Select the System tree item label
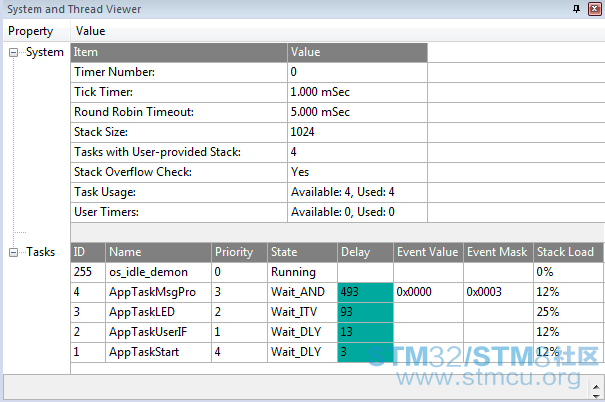This screenshot has height=402, width=605. point(44,52)
